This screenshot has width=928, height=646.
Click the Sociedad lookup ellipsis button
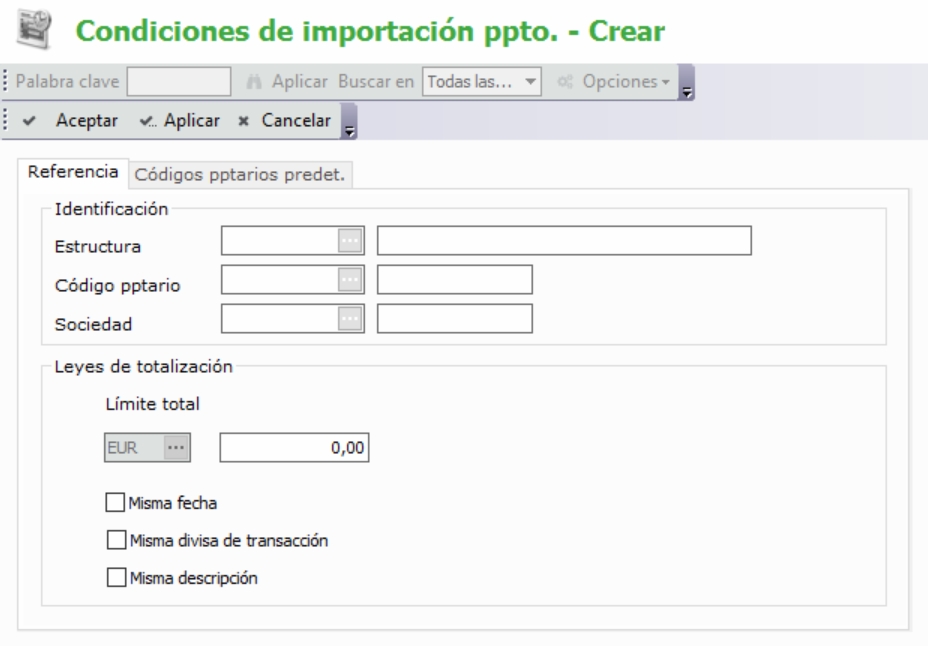coord(349,318)
